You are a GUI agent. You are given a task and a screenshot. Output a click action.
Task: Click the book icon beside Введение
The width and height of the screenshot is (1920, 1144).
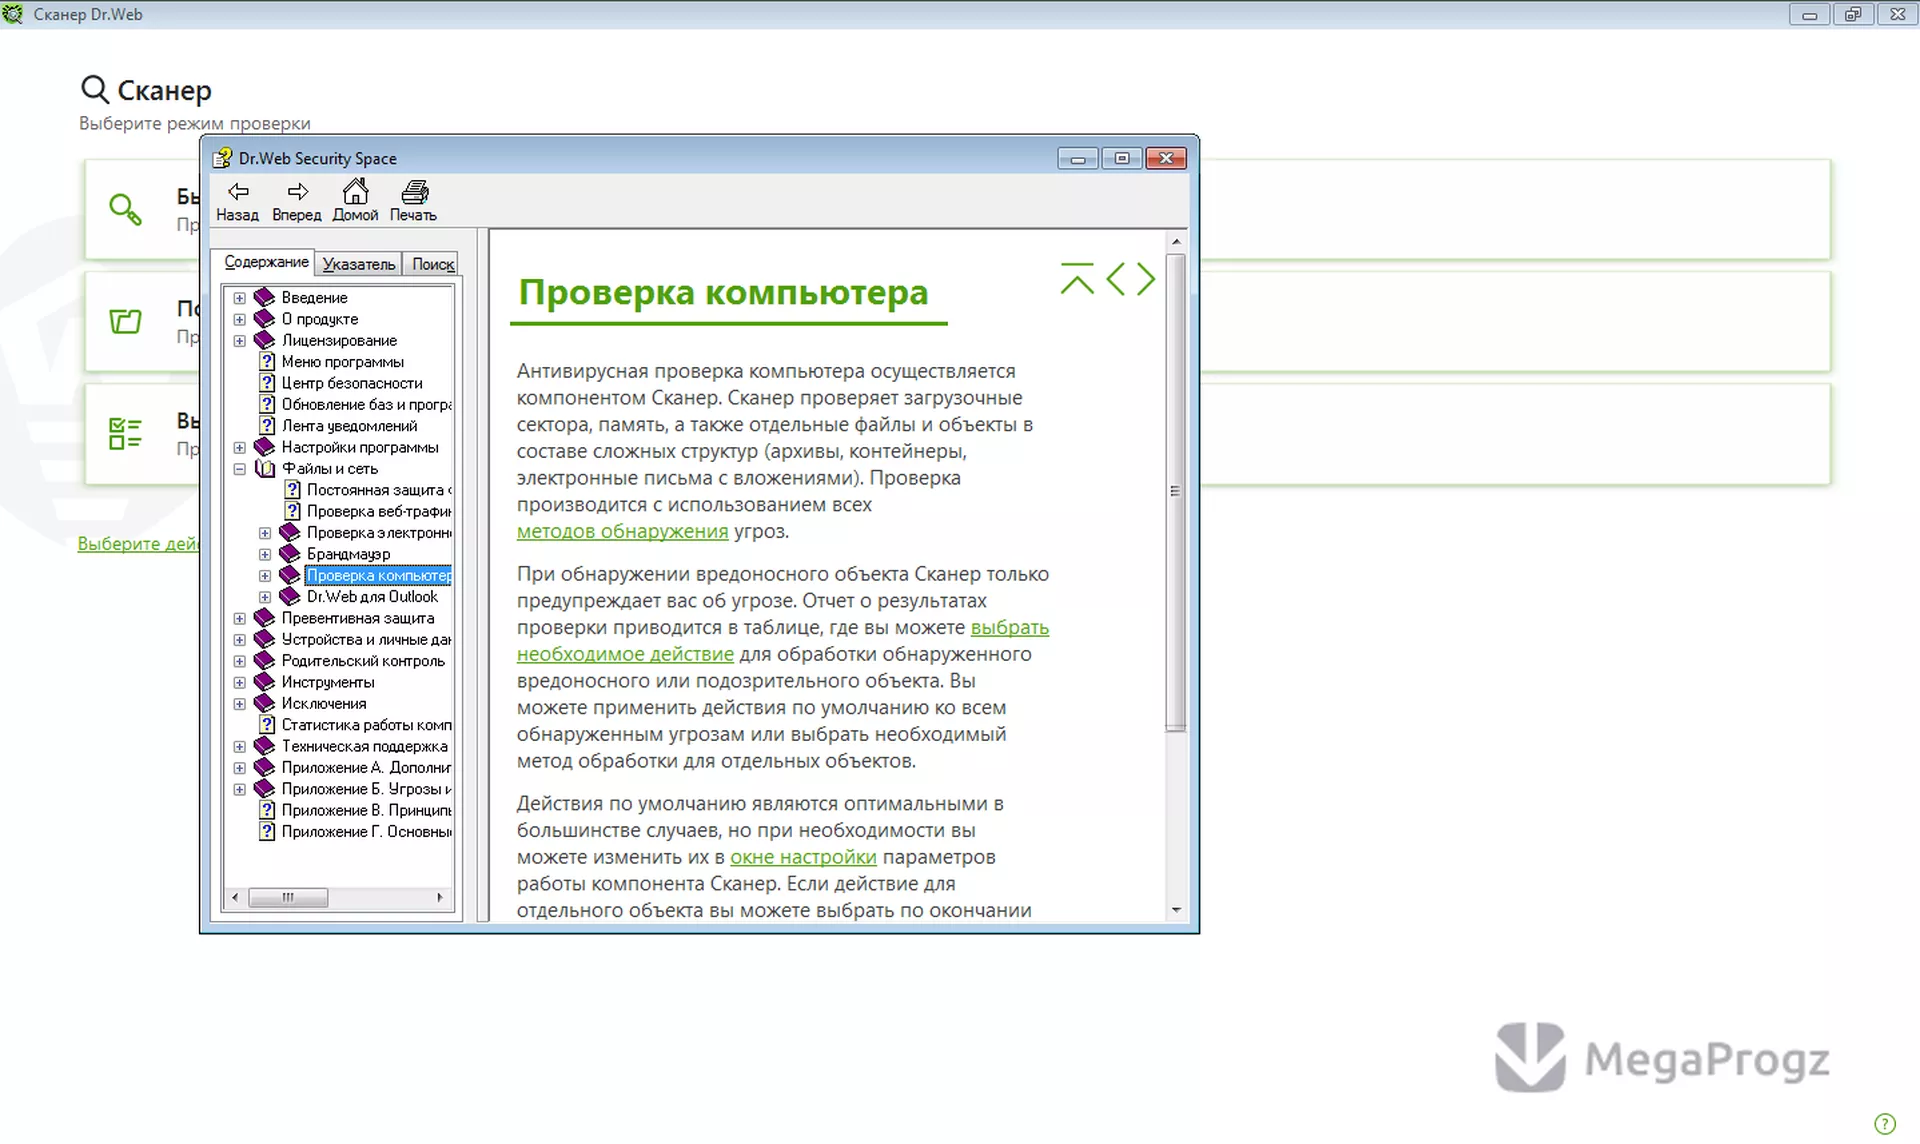click(x=265, y=298)
